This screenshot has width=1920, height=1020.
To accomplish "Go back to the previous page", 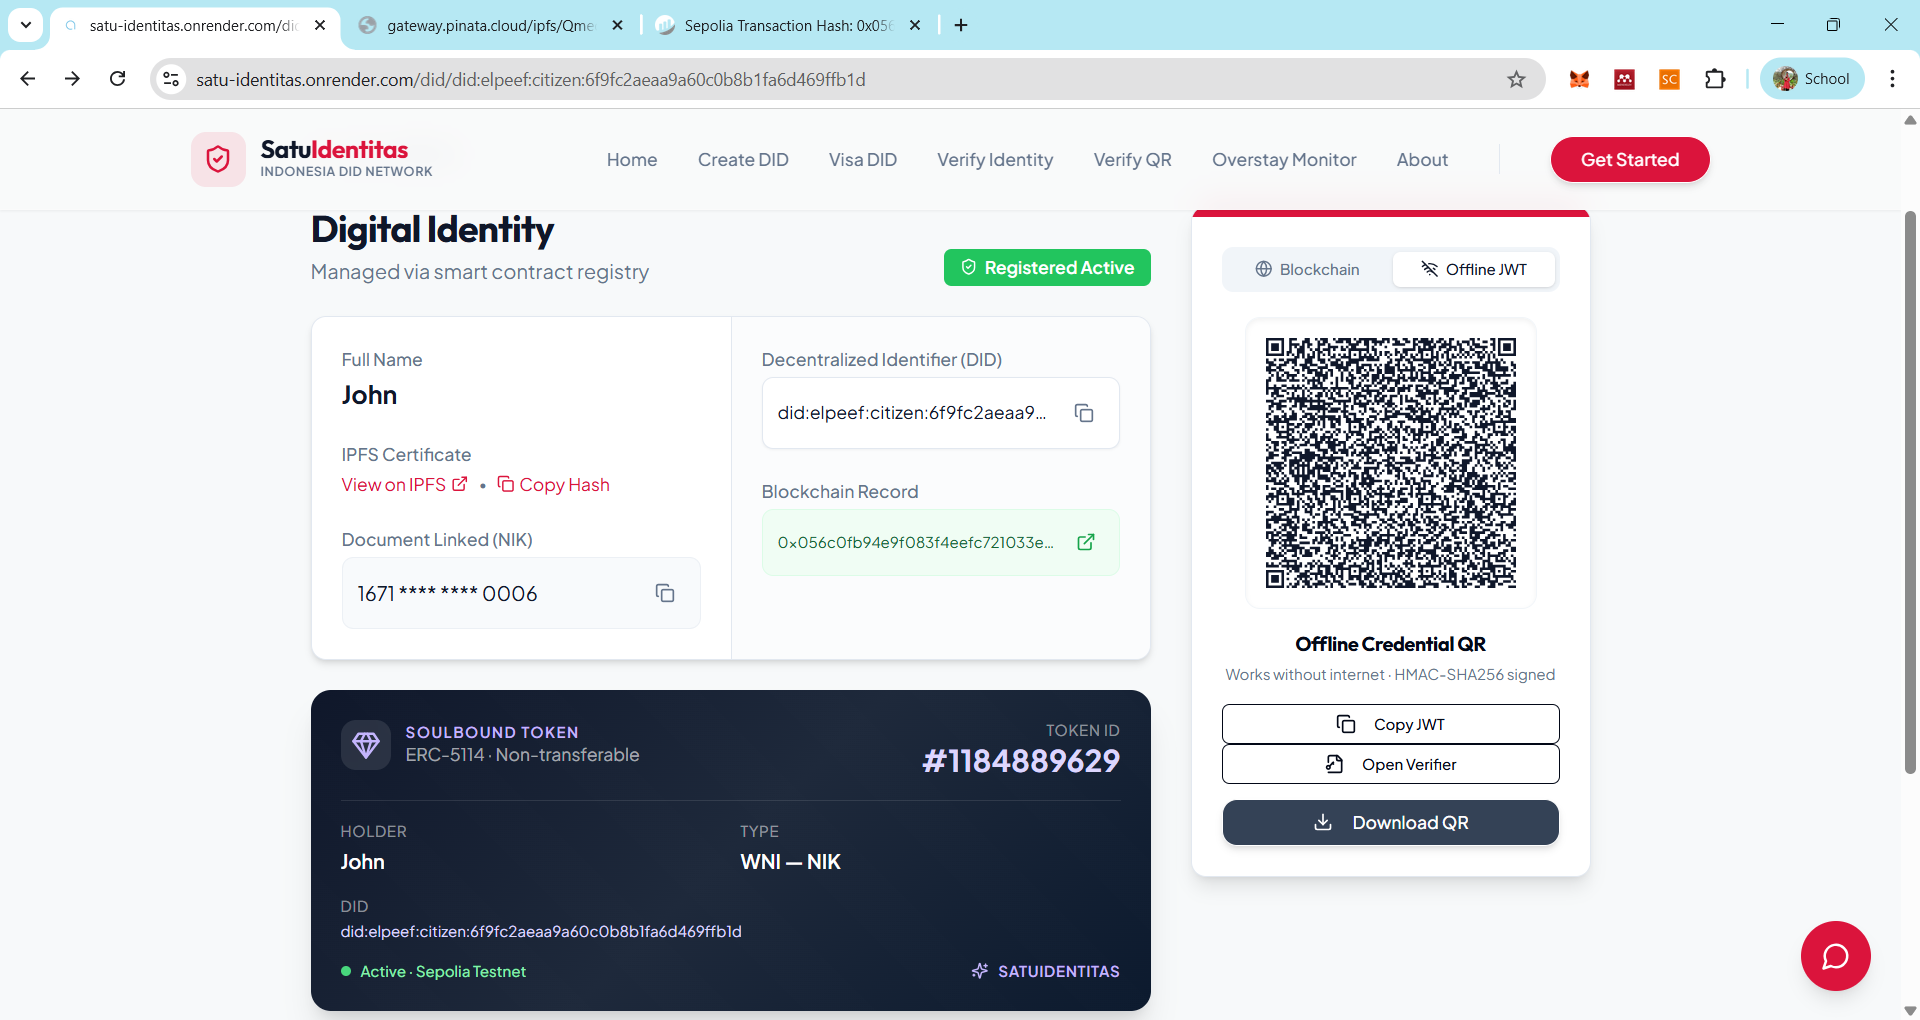I will tap(28, 79).
